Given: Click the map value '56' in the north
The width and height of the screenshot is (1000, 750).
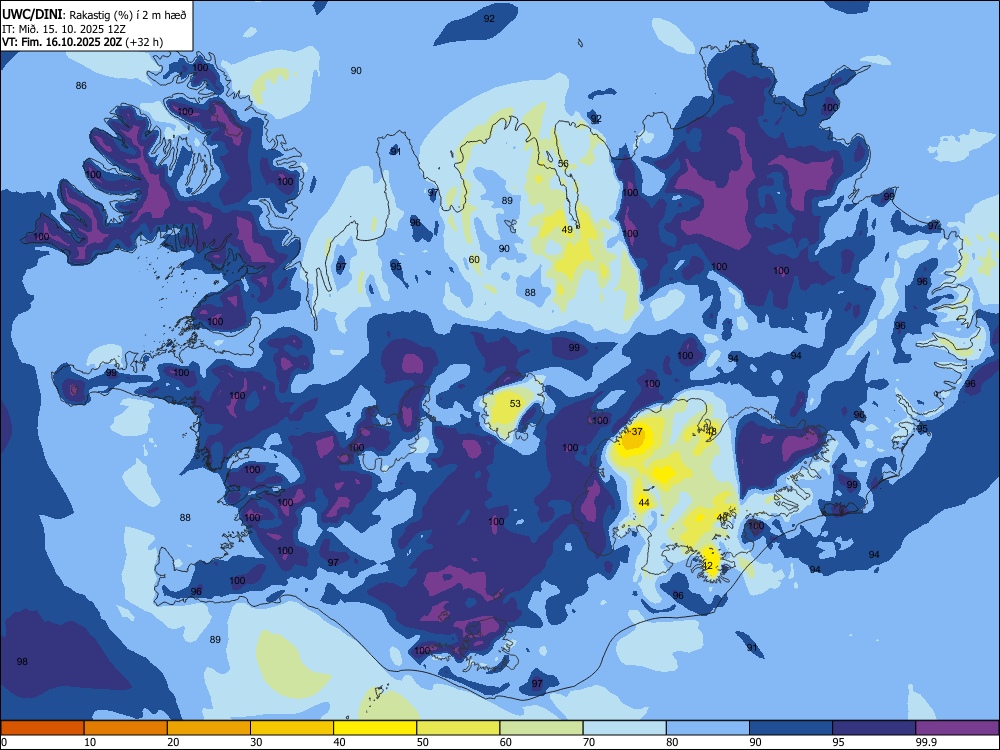Looking at the screenshot, I should click(x=563, y=164).
